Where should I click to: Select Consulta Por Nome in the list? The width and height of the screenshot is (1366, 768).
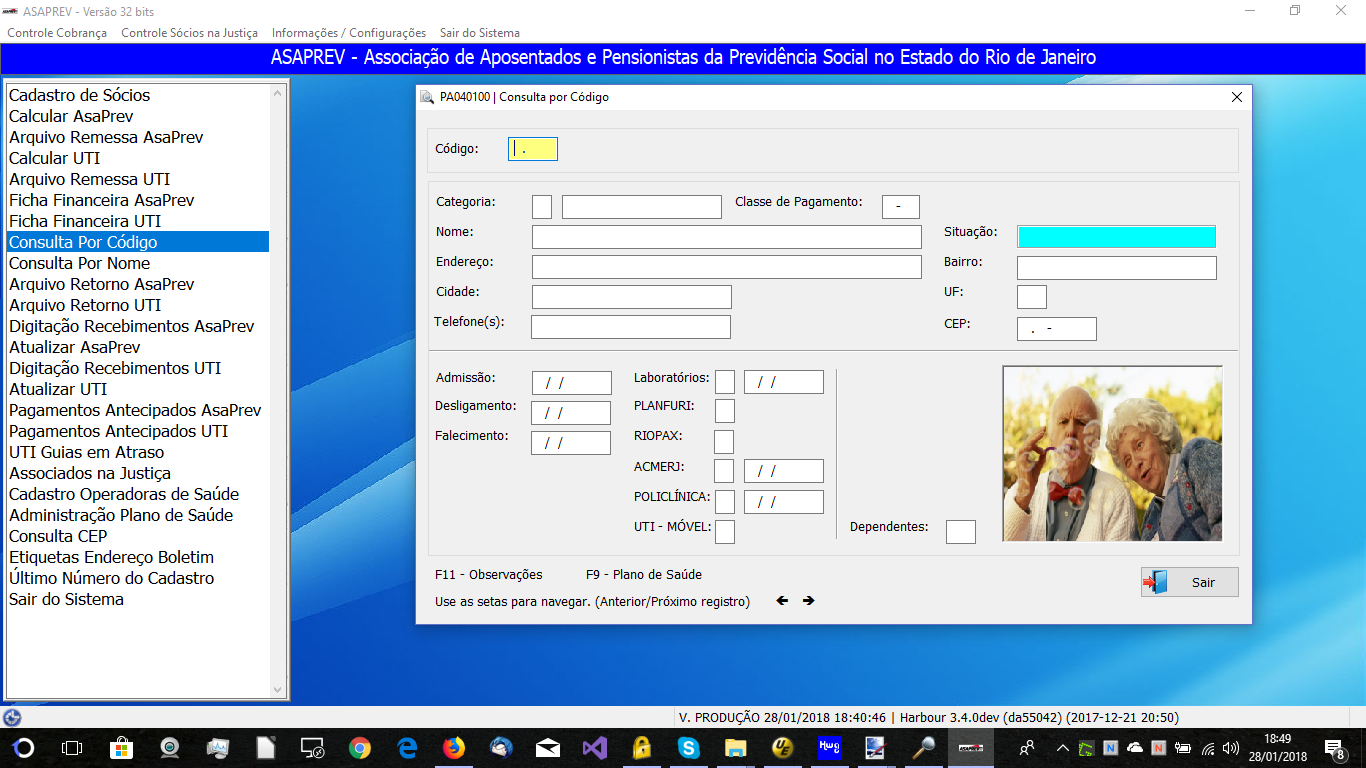[80, 263]
